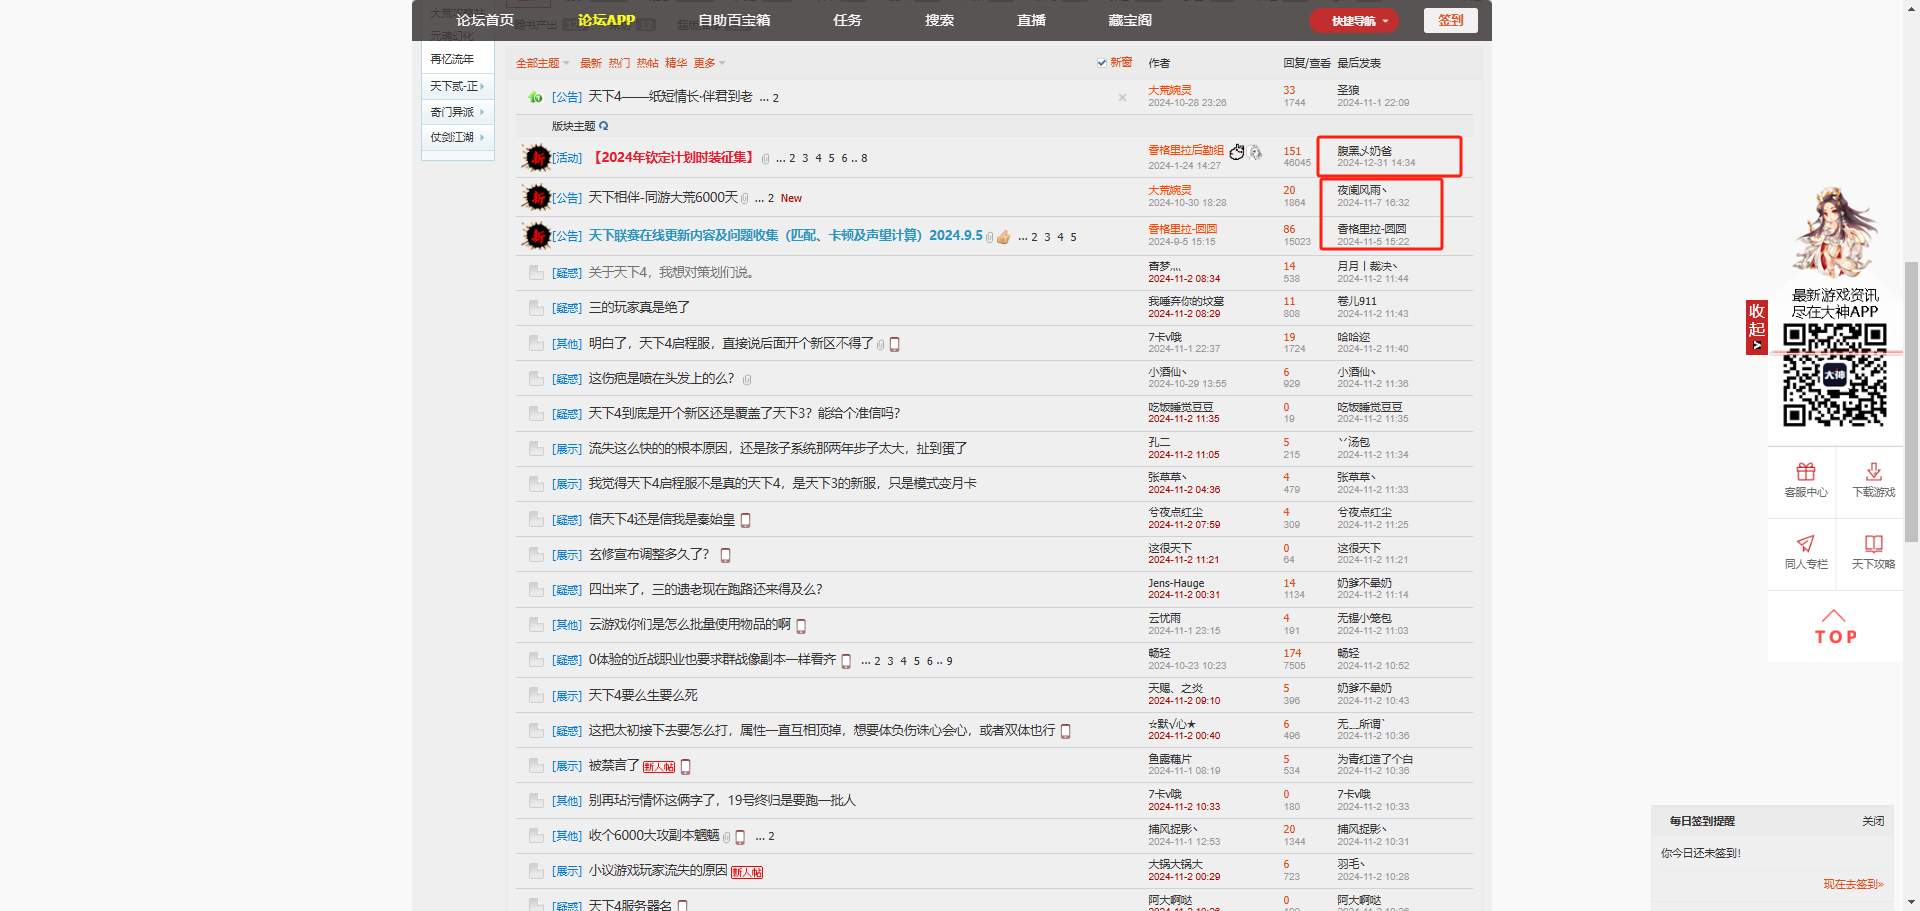This screenshot has width=1920, height=911.
Task: Expand the 更多 filter dropdown
Action: (x=709, y=63)
